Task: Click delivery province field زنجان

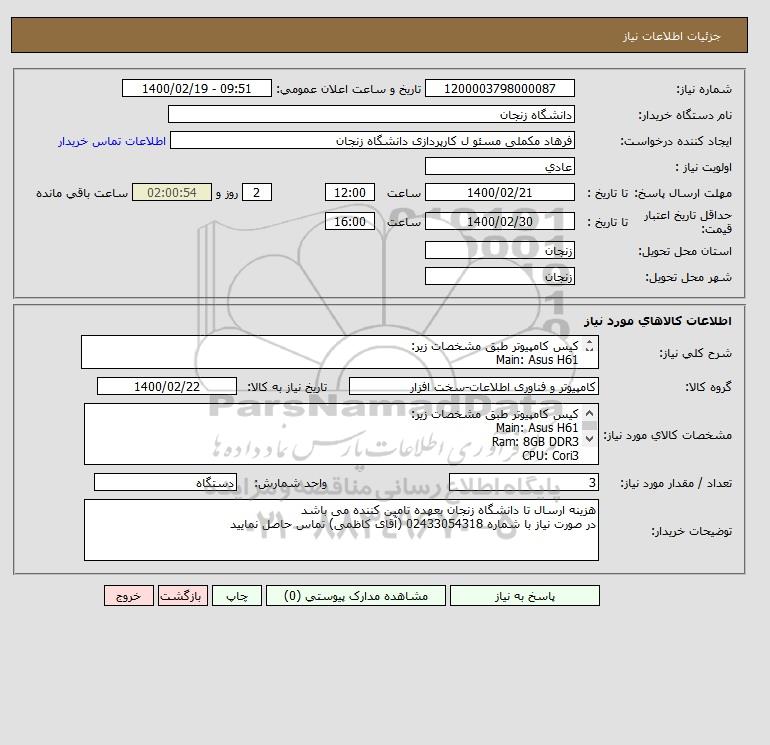Action: pos(499,250)
